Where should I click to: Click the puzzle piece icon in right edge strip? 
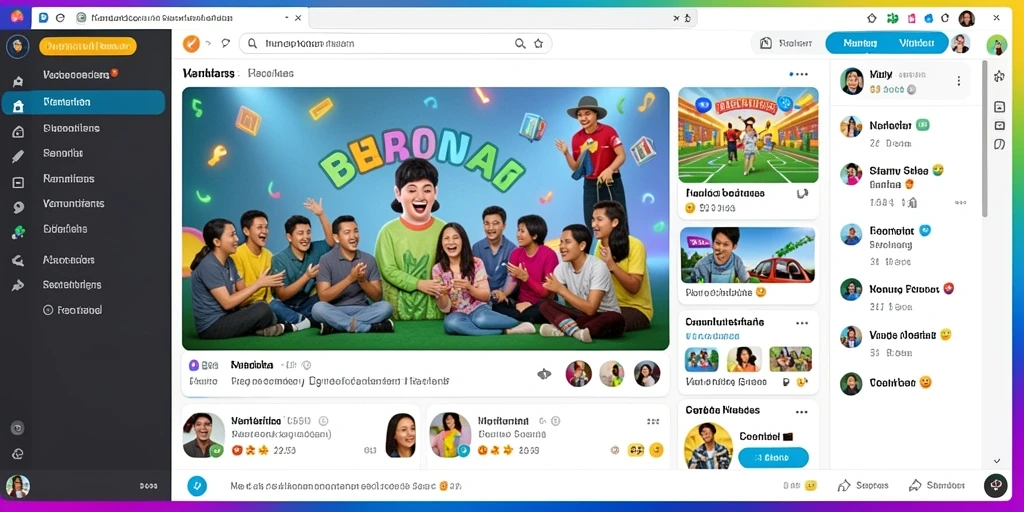[999, 76]
